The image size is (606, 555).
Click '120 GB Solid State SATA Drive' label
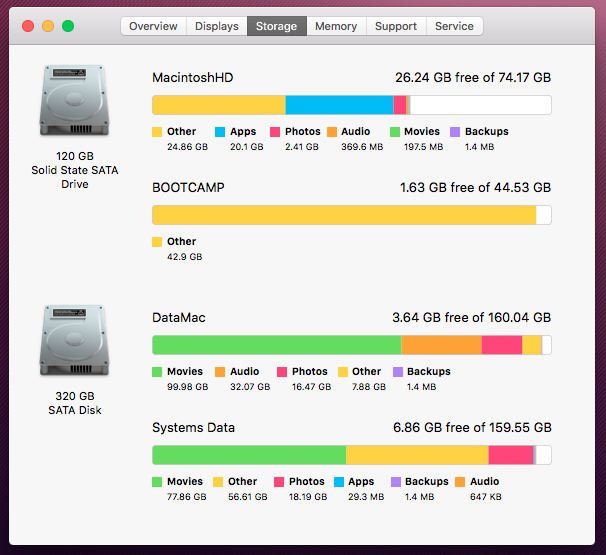[75, 170]
